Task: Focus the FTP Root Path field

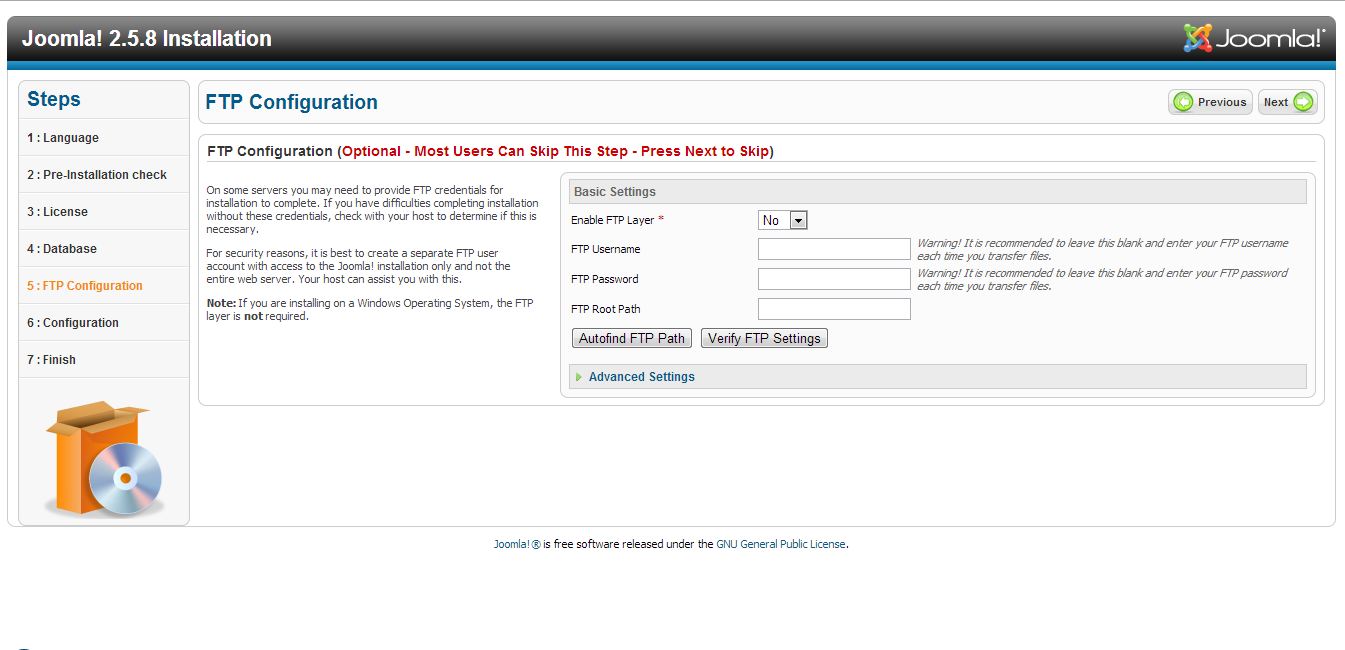Action: click(834, 309)
